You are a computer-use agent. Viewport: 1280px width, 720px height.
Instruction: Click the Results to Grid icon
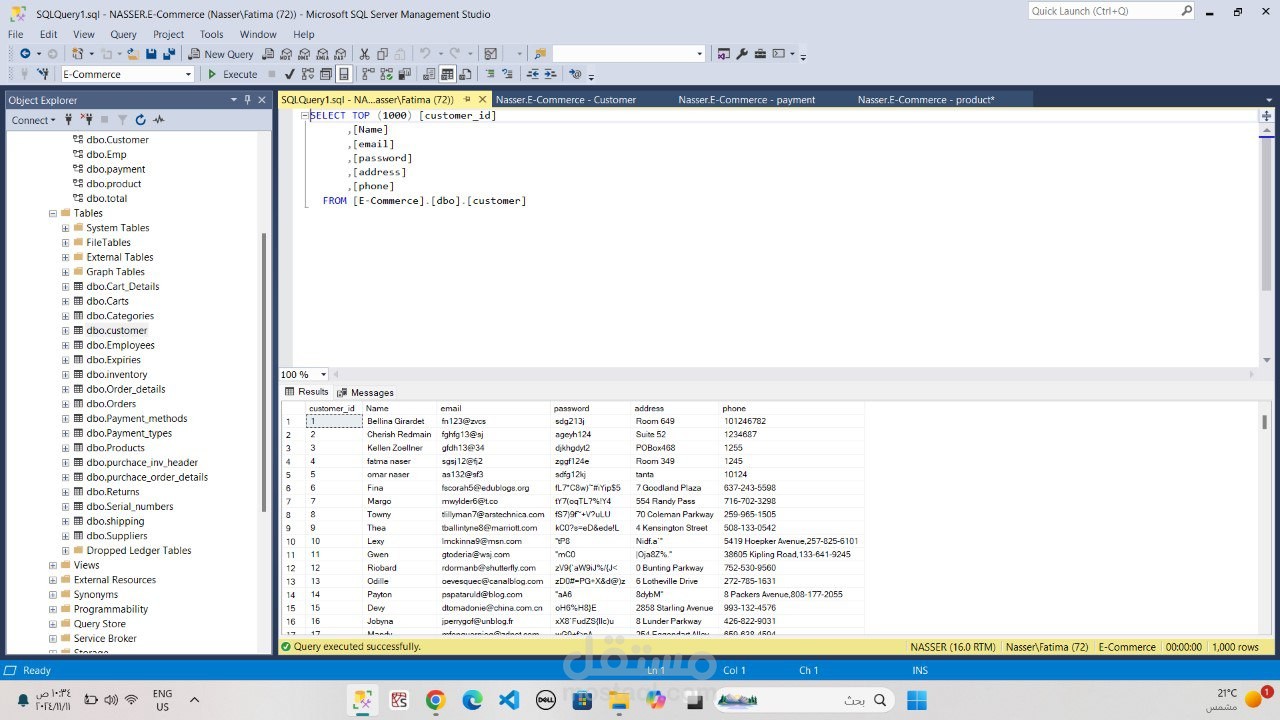447,74
